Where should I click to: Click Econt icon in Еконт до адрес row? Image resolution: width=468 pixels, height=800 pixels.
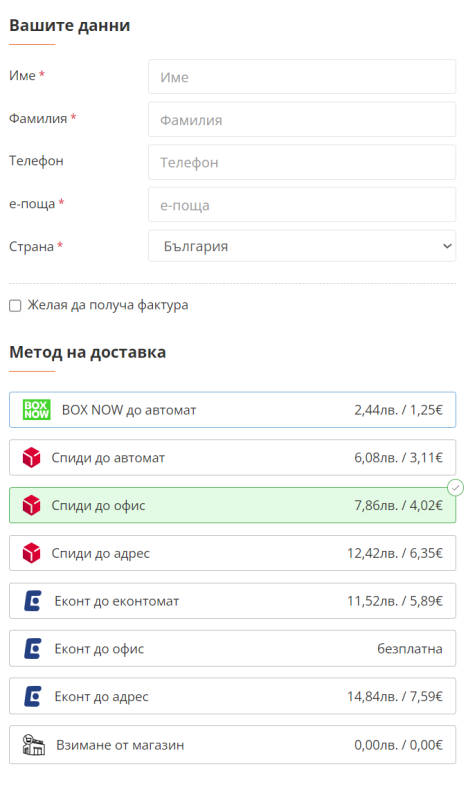(33, 696)
